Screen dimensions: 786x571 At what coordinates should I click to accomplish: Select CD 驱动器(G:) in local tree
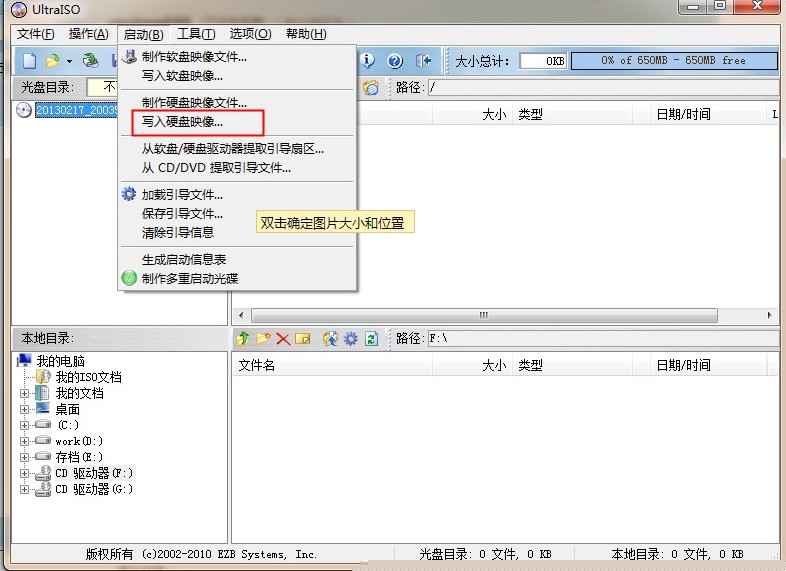click(x=94, y=489)
